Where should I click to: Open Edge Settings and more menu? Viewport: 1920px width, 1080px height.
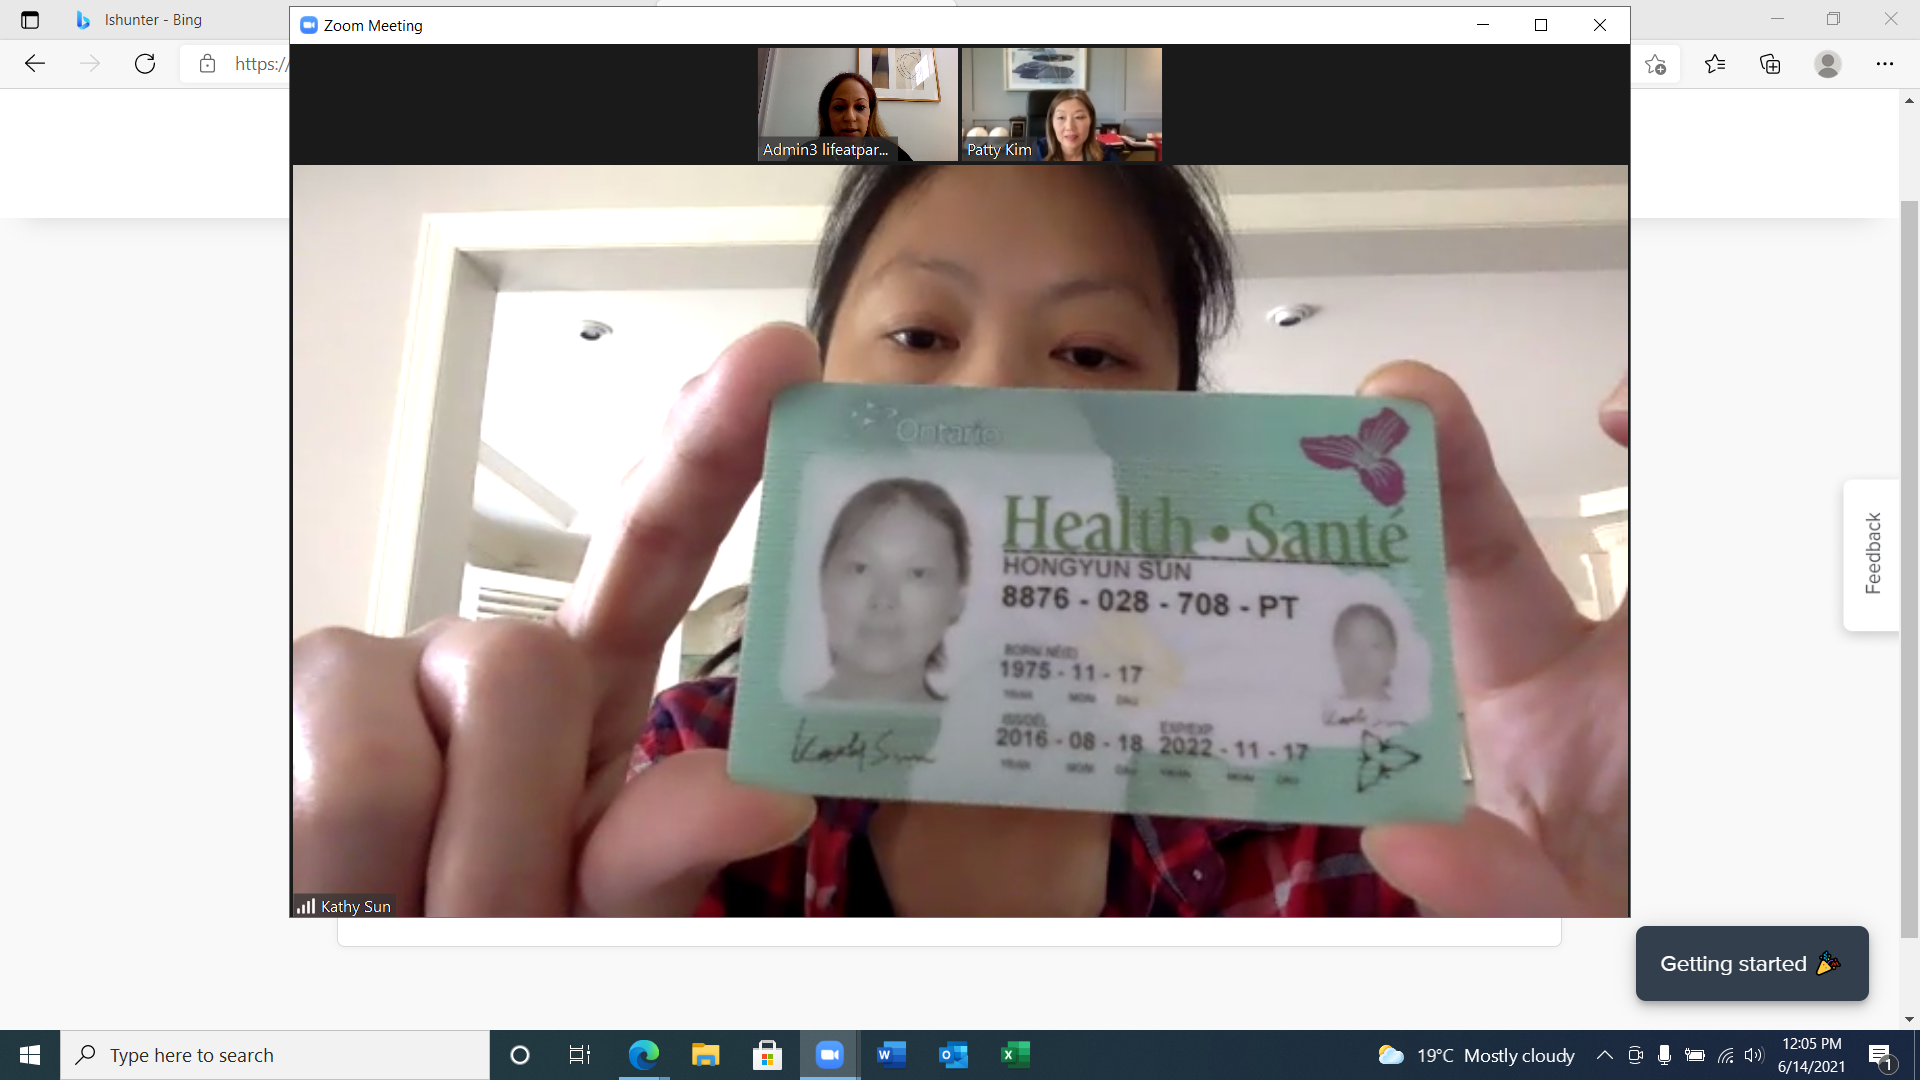pyautogui.click(x=1885, y=64)
